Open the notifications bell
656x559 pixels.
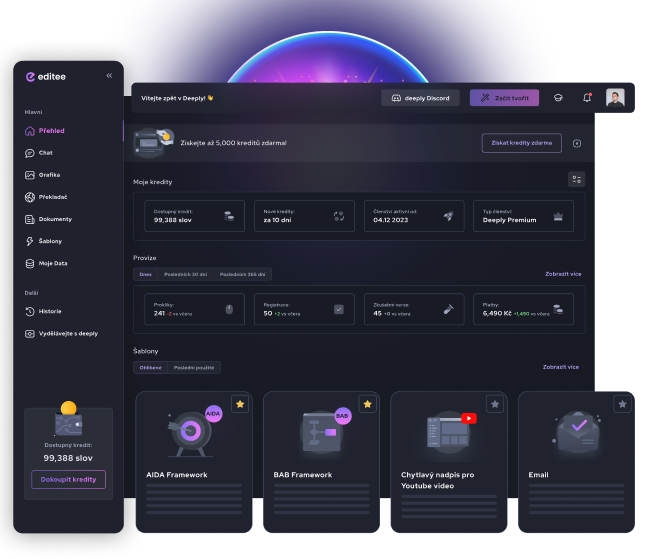(587, 98)
